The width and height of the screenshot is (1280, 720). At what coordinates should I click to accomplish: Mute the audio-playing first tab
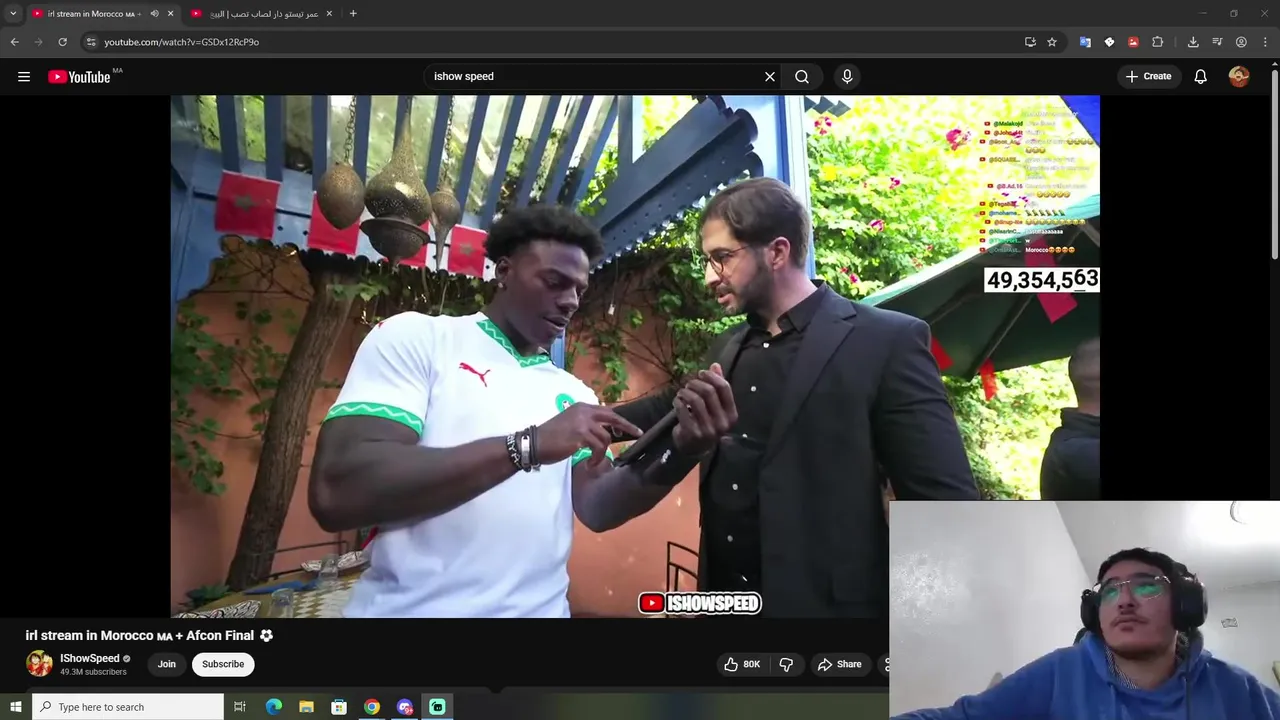[155, 13]
